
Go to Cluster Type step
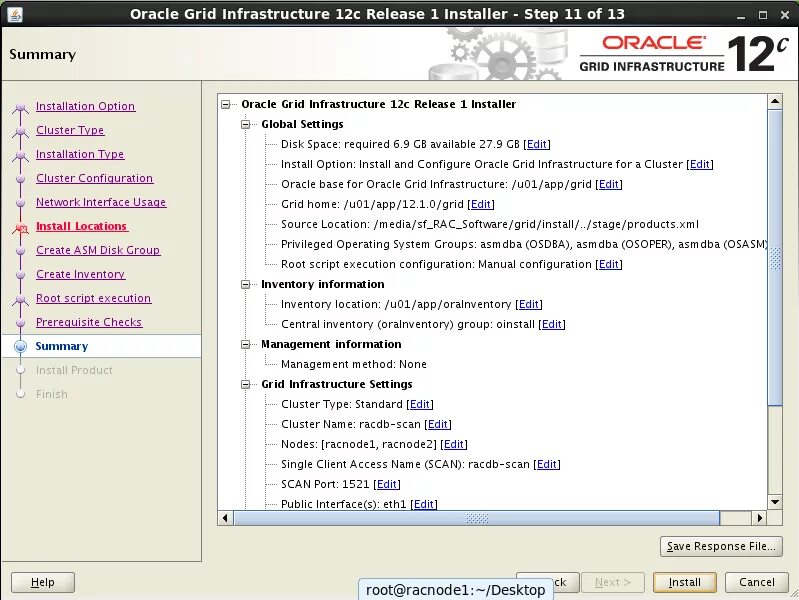pos(70,130)
